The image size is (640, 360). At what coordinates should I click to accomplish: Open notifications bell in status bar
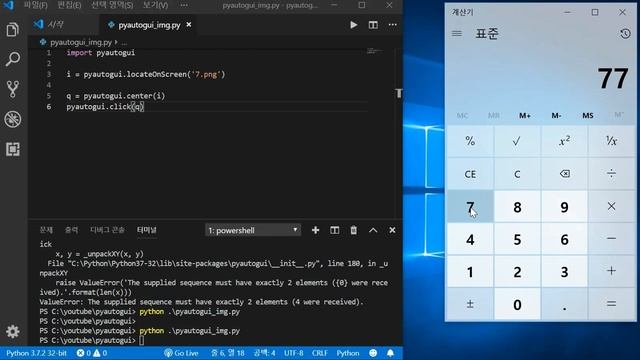pyautogui.click(x=390, y=353)
